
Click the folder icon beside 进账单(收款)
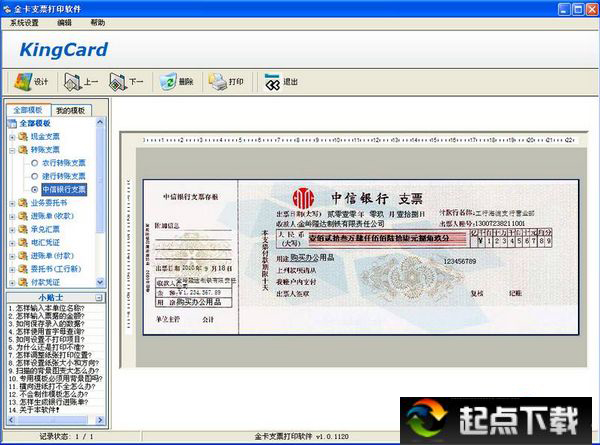23,216
